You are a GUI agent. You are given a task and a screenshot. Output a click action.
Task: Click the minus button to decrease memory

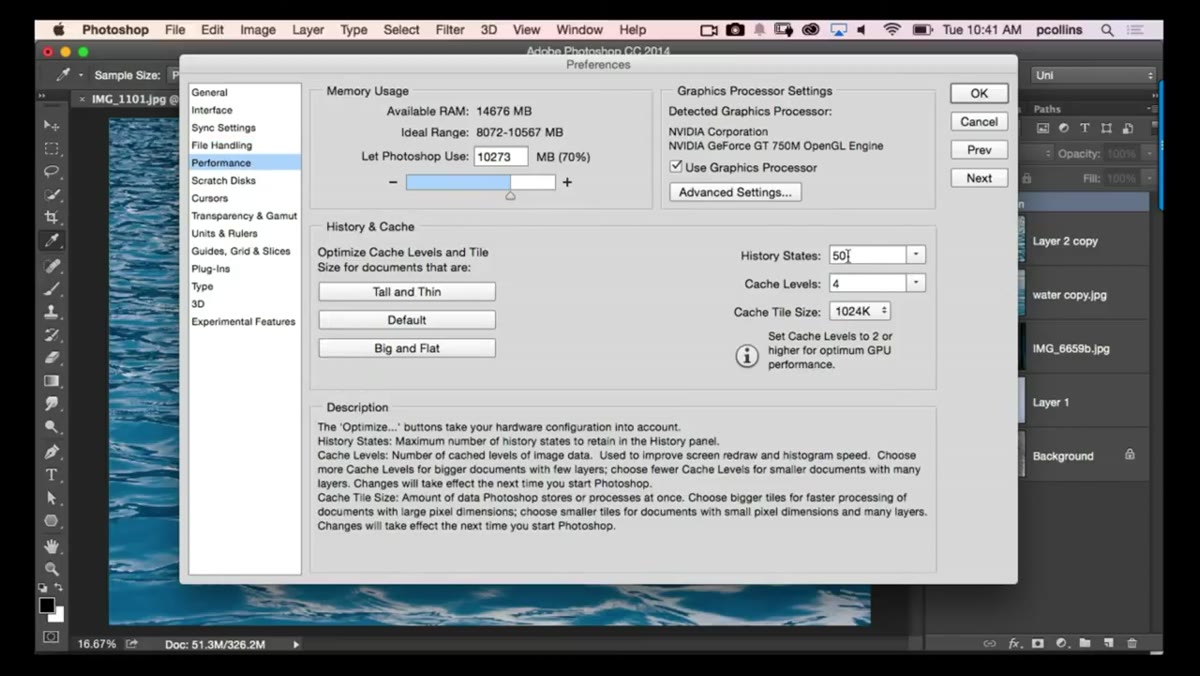(393, 182)
